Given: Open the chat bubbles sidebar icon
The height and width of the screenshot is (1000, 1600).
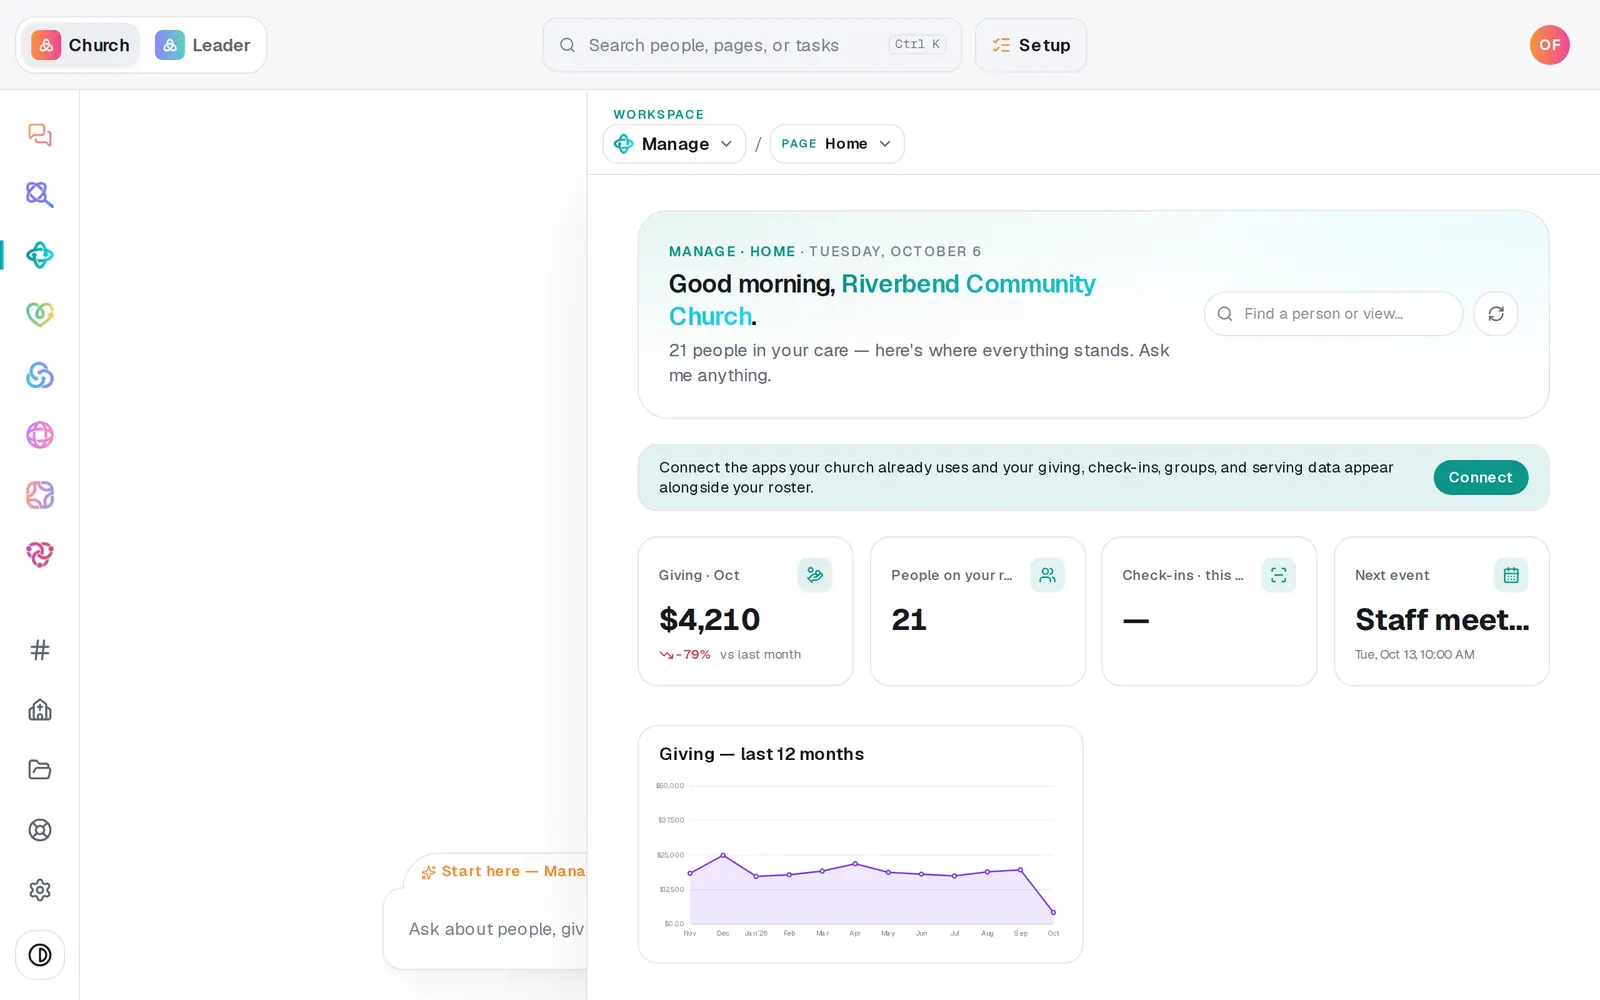Looking at the screenshot, I should point(40,135).
